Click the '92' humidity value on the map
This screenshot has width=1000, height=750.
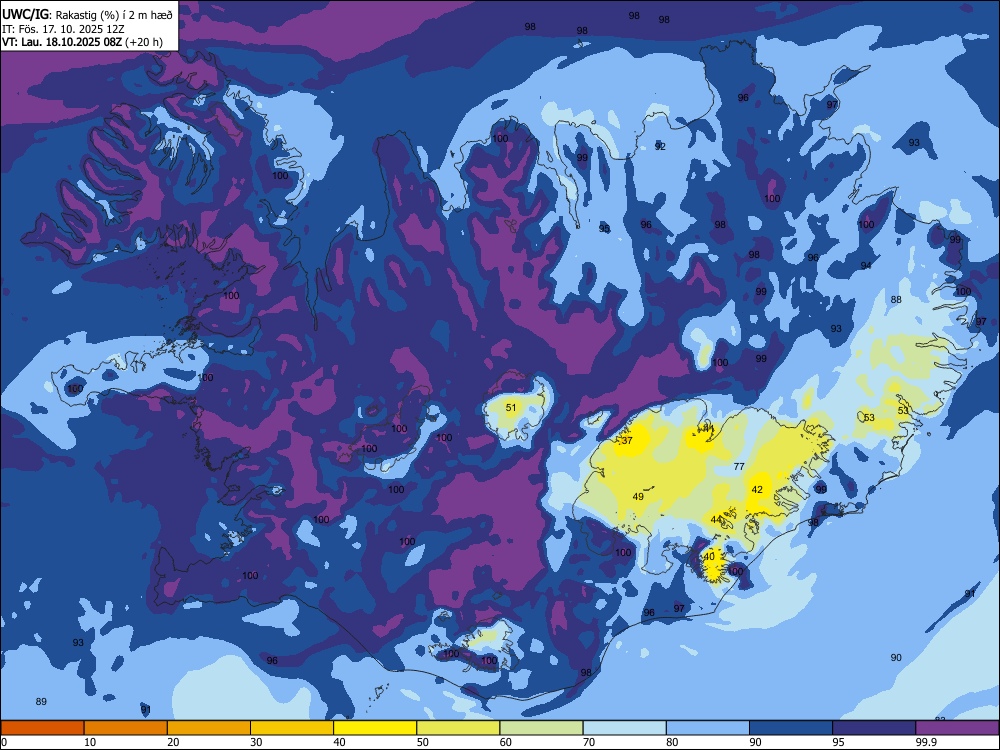660,146
